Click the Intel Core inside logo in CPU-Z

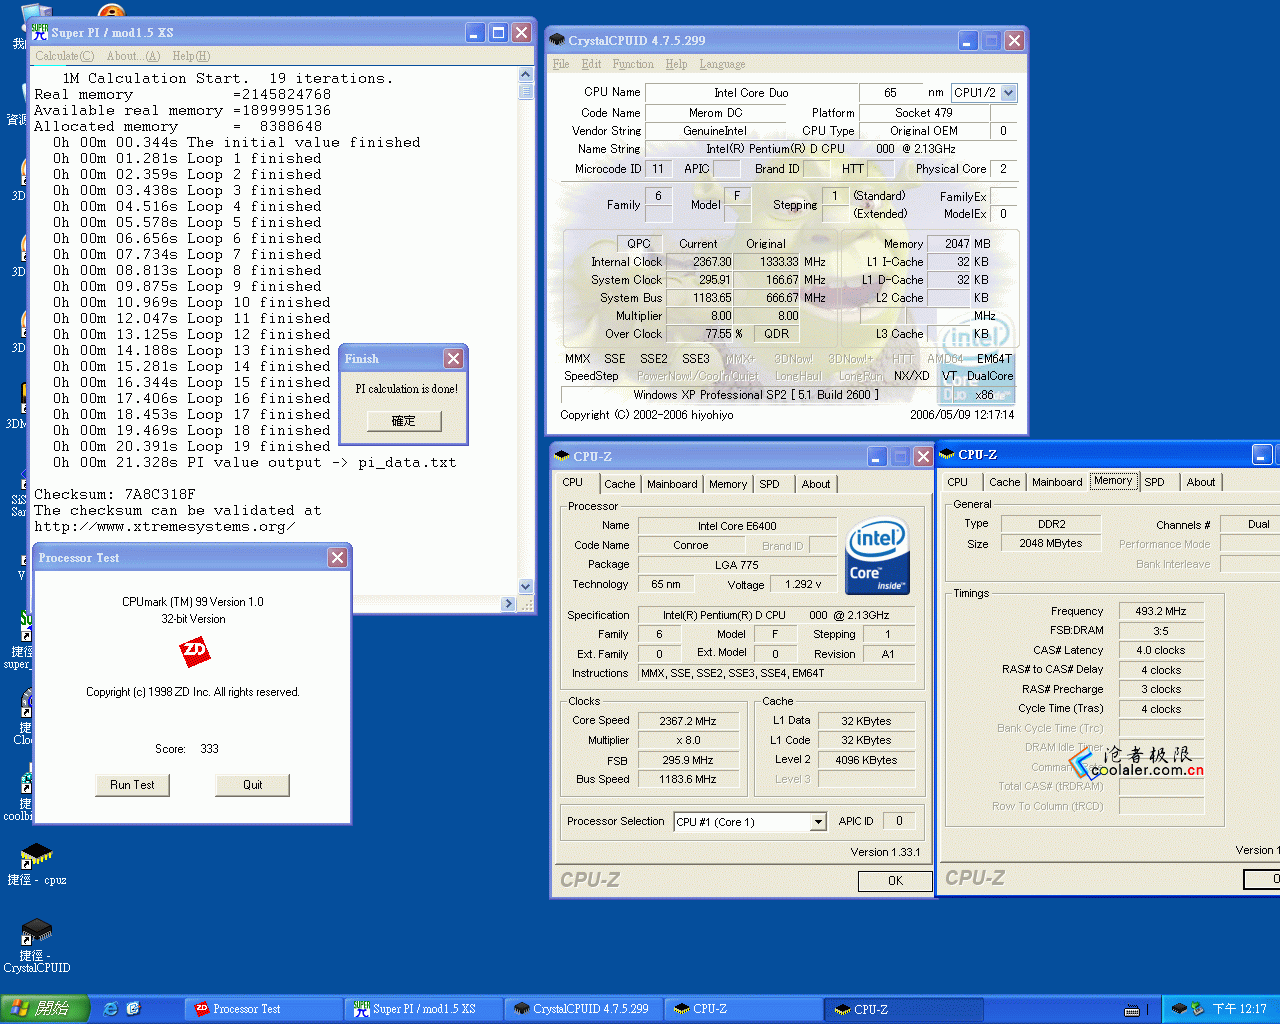coord(878,556)
